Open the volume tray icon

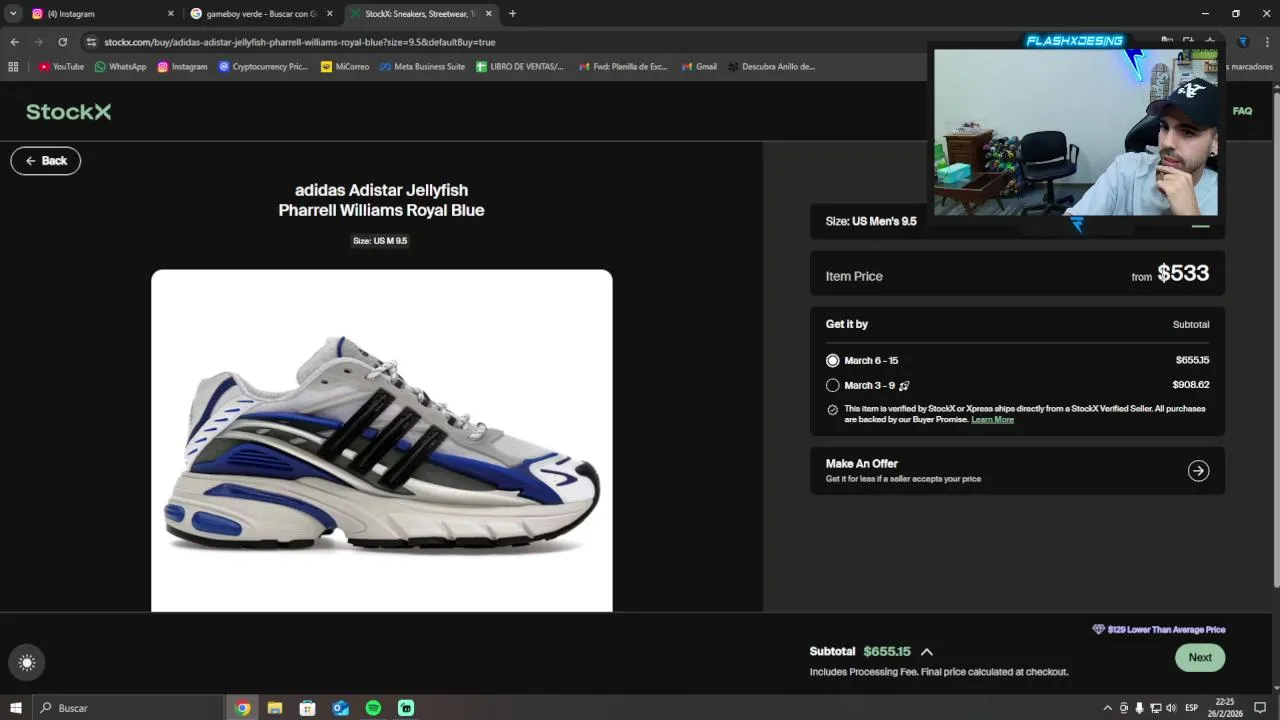1171,708
